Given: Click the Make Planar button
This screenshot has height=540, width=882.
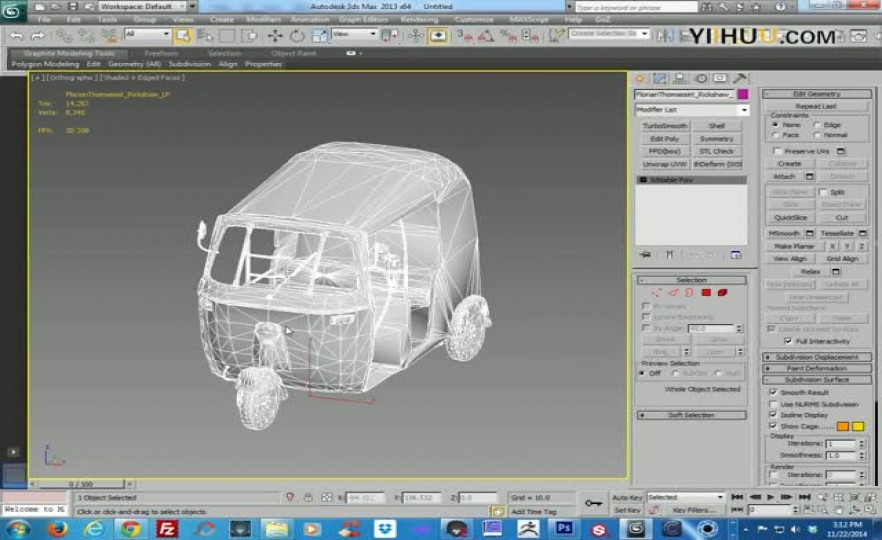Looking at the screenshot, I should pos(794,246).
